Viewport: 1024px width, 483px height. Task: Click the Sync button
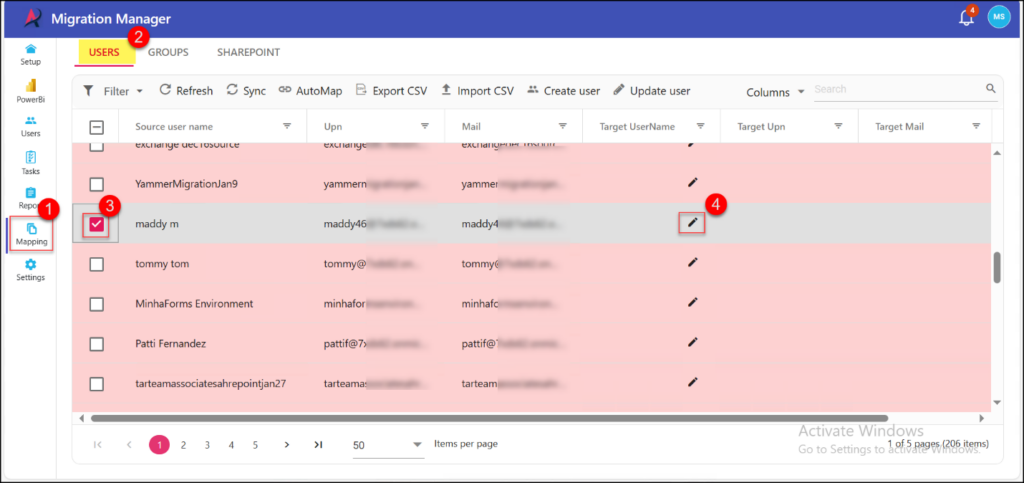[246, 91]
